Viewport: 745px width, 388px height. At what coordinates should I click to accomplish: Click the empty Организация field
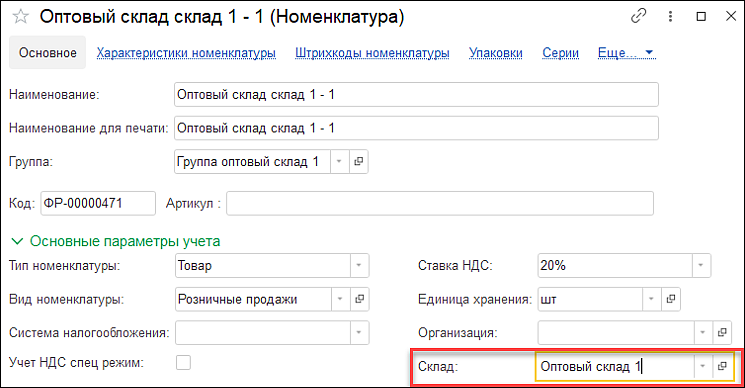coord(616,332)
